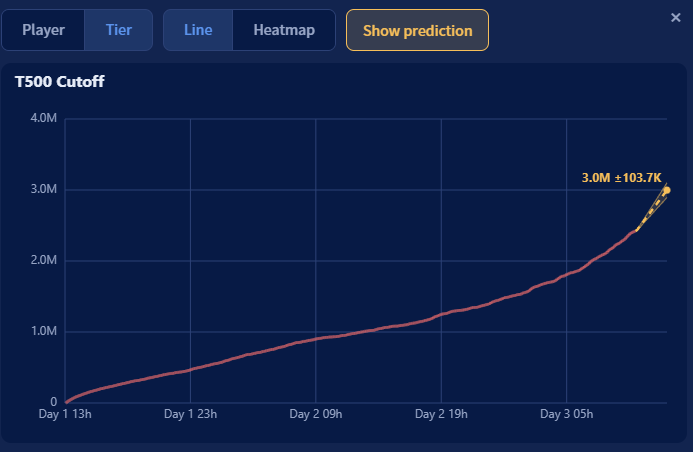The height and width of the screenshot is (452, 693).
Task: Switch to Heatmap chart mode
Action: click(x=284, y=30)
